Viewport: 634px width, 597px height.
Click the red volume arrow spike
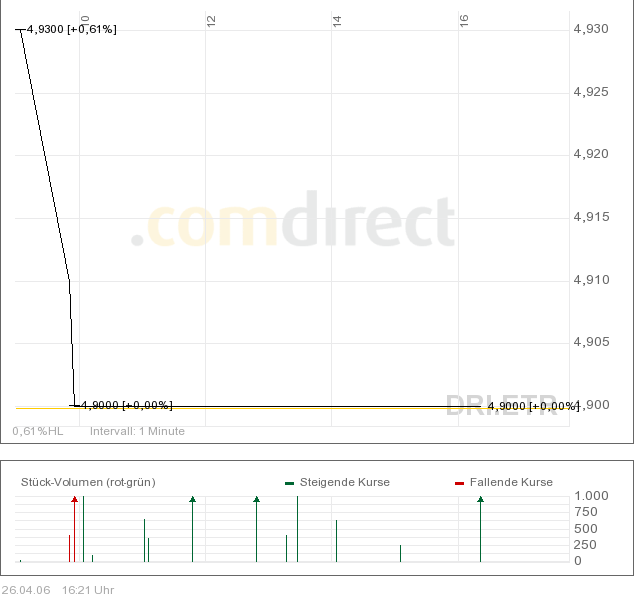click(74, 525)
